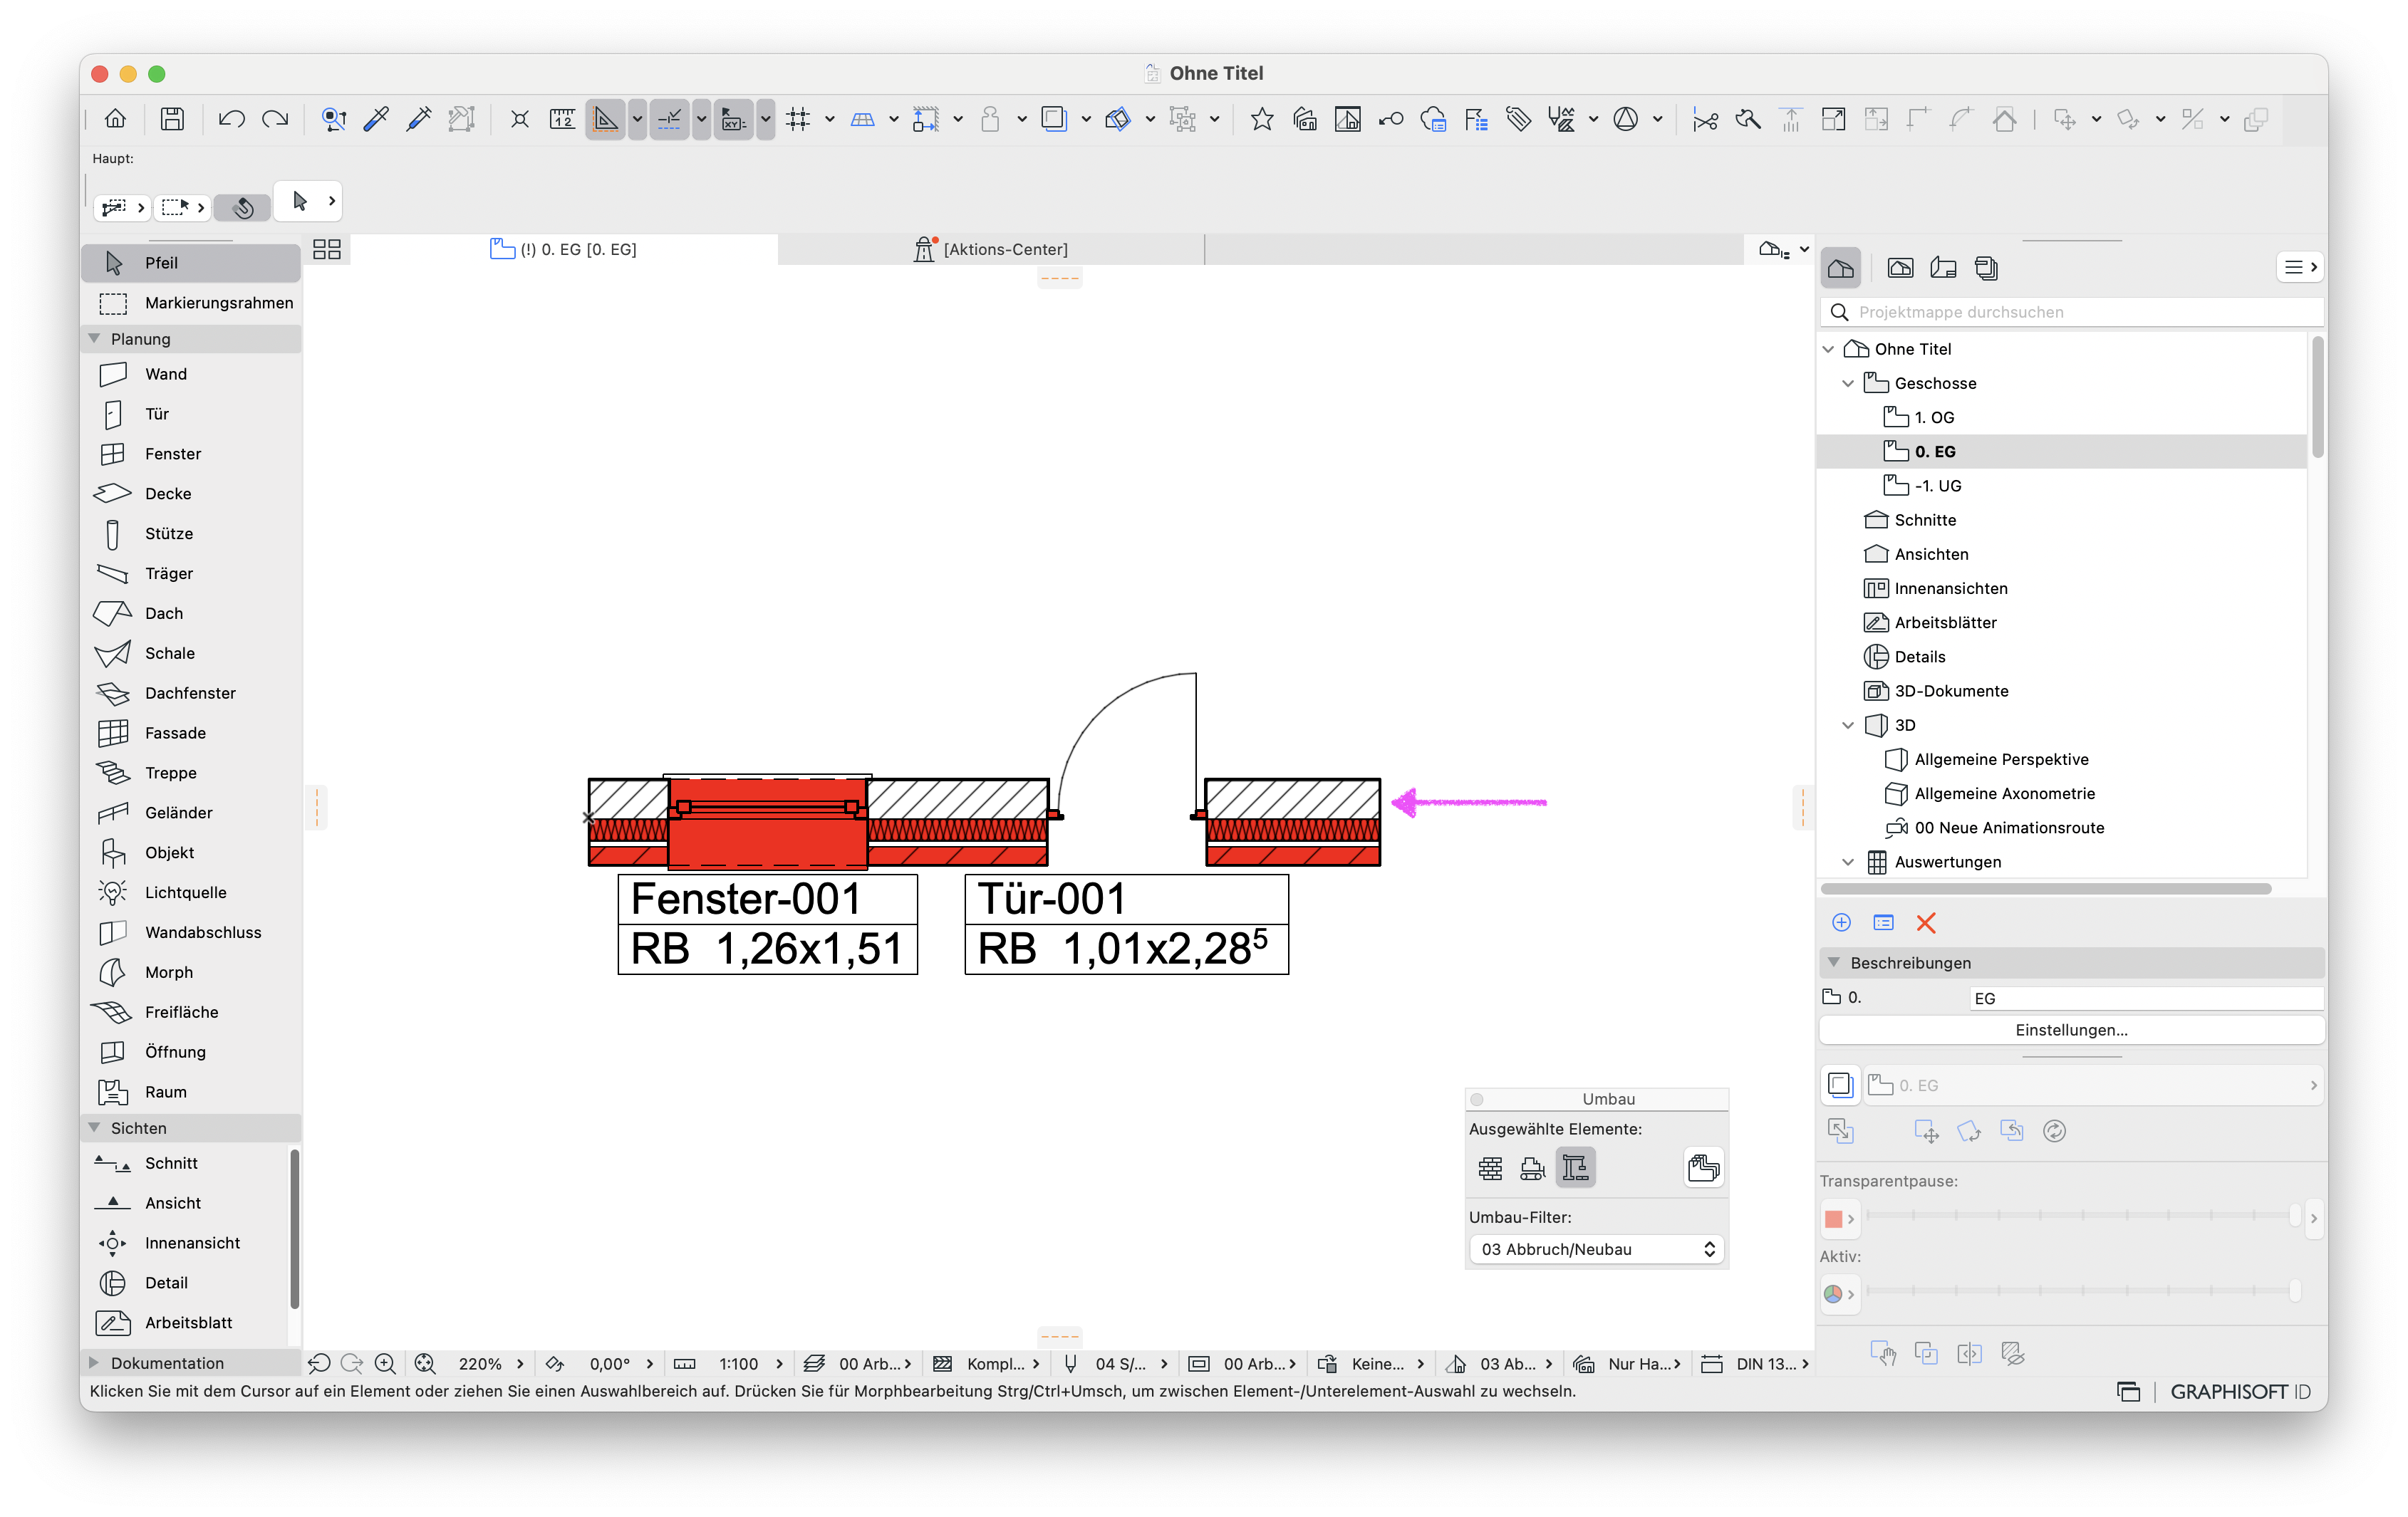Switch navigator to view map icon
2408x1517 pixels.
[1901, 268]
